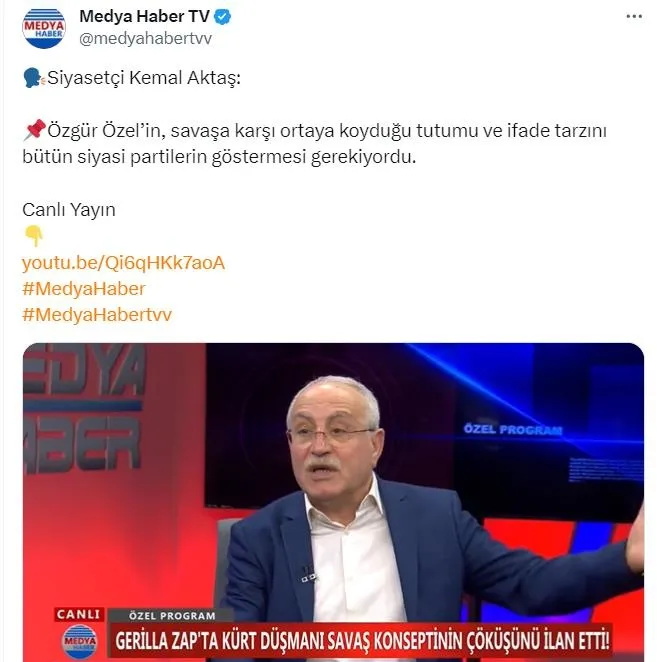Click the blue verified badge
Image resolution: width=657 pixels, height=662 pixels.
[x=223, y=17]
